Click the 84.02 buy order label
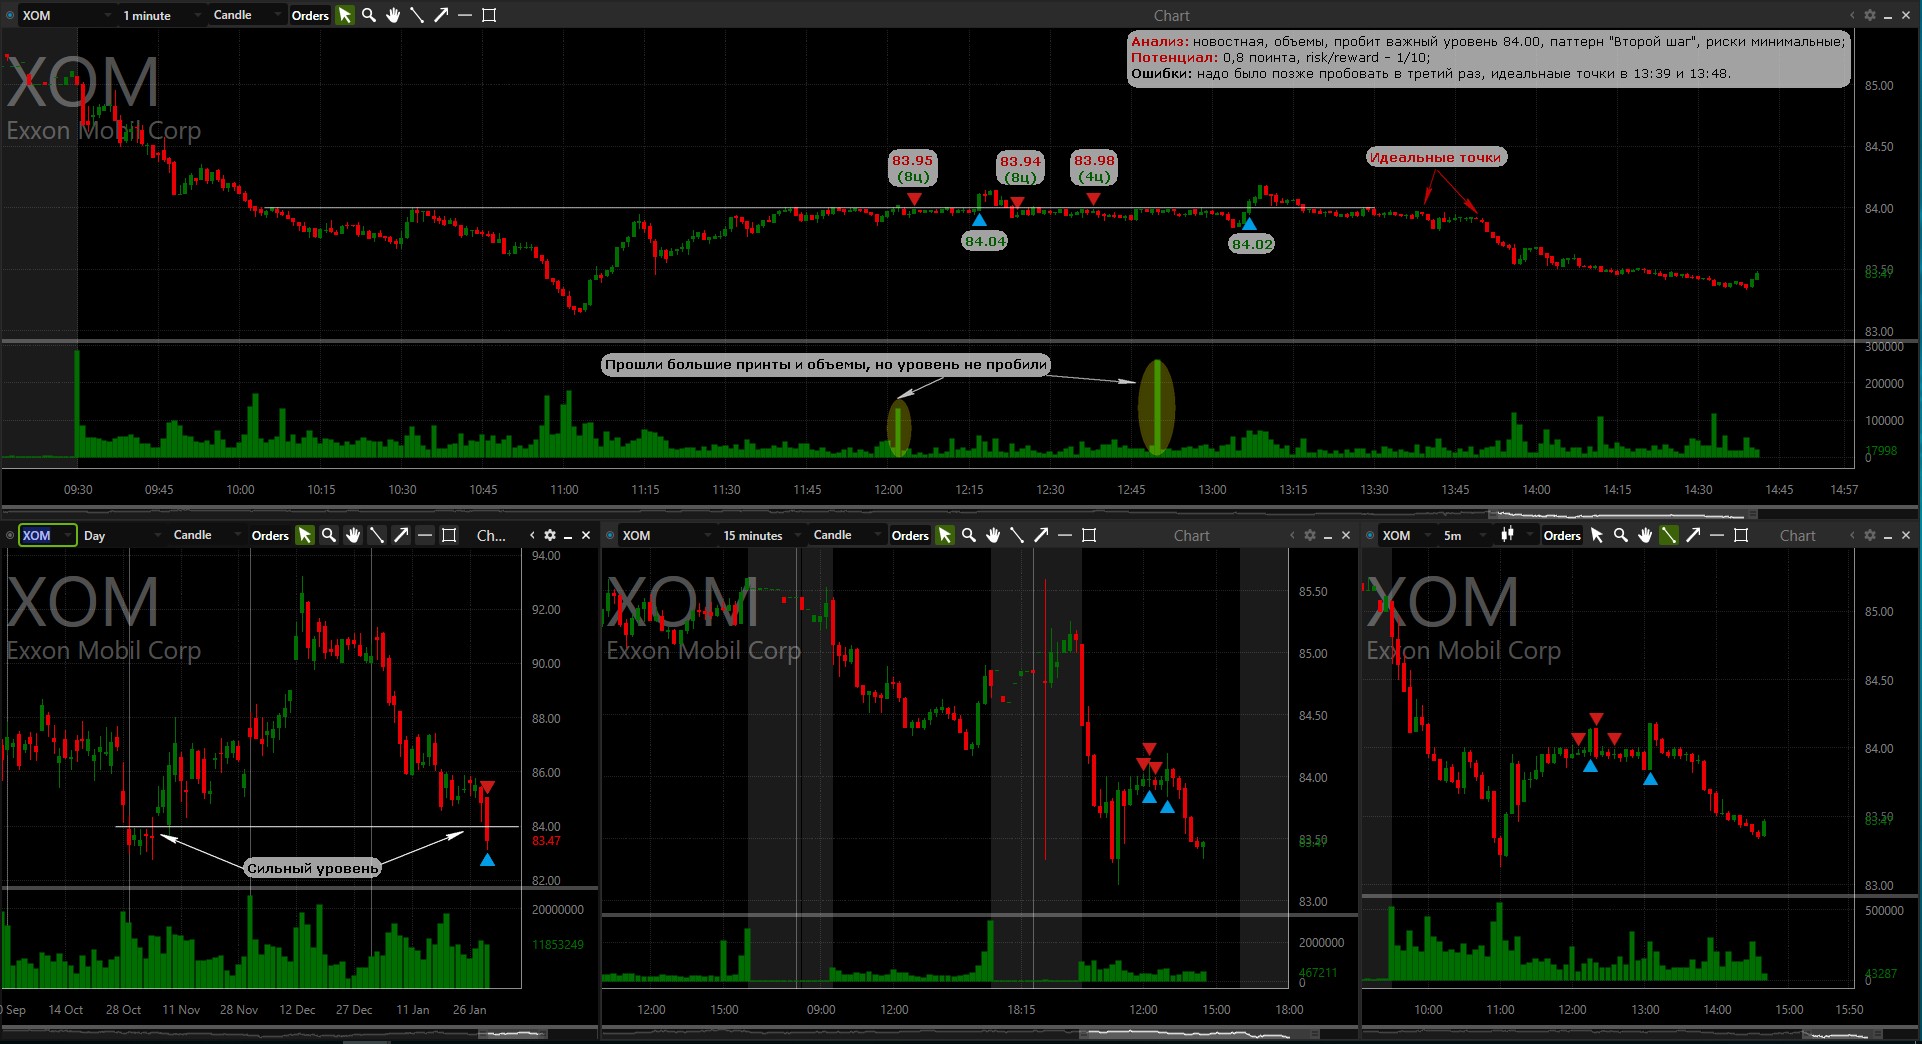The width and height of the screenshot is (1922, 1044). (x=1252, y=244)
